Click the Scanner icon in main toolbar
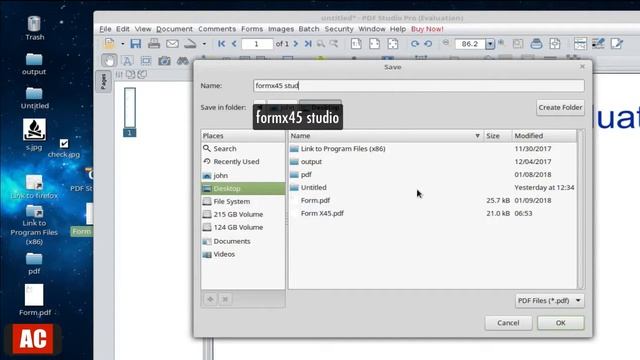The width and height of the screenshot is (640, 360). (190, 44)
